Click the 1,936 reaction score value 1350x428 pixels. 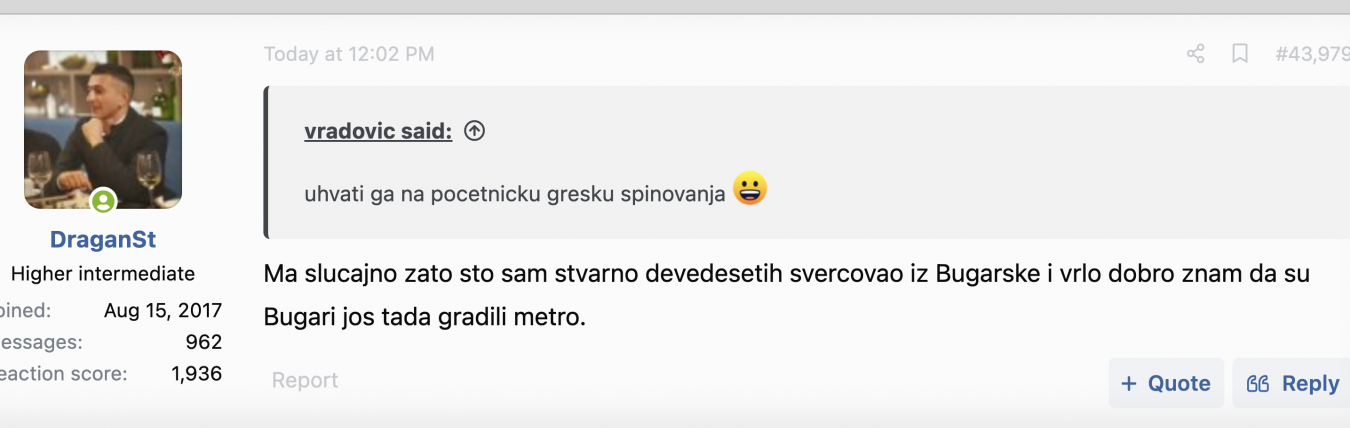(x=196, y=374)
